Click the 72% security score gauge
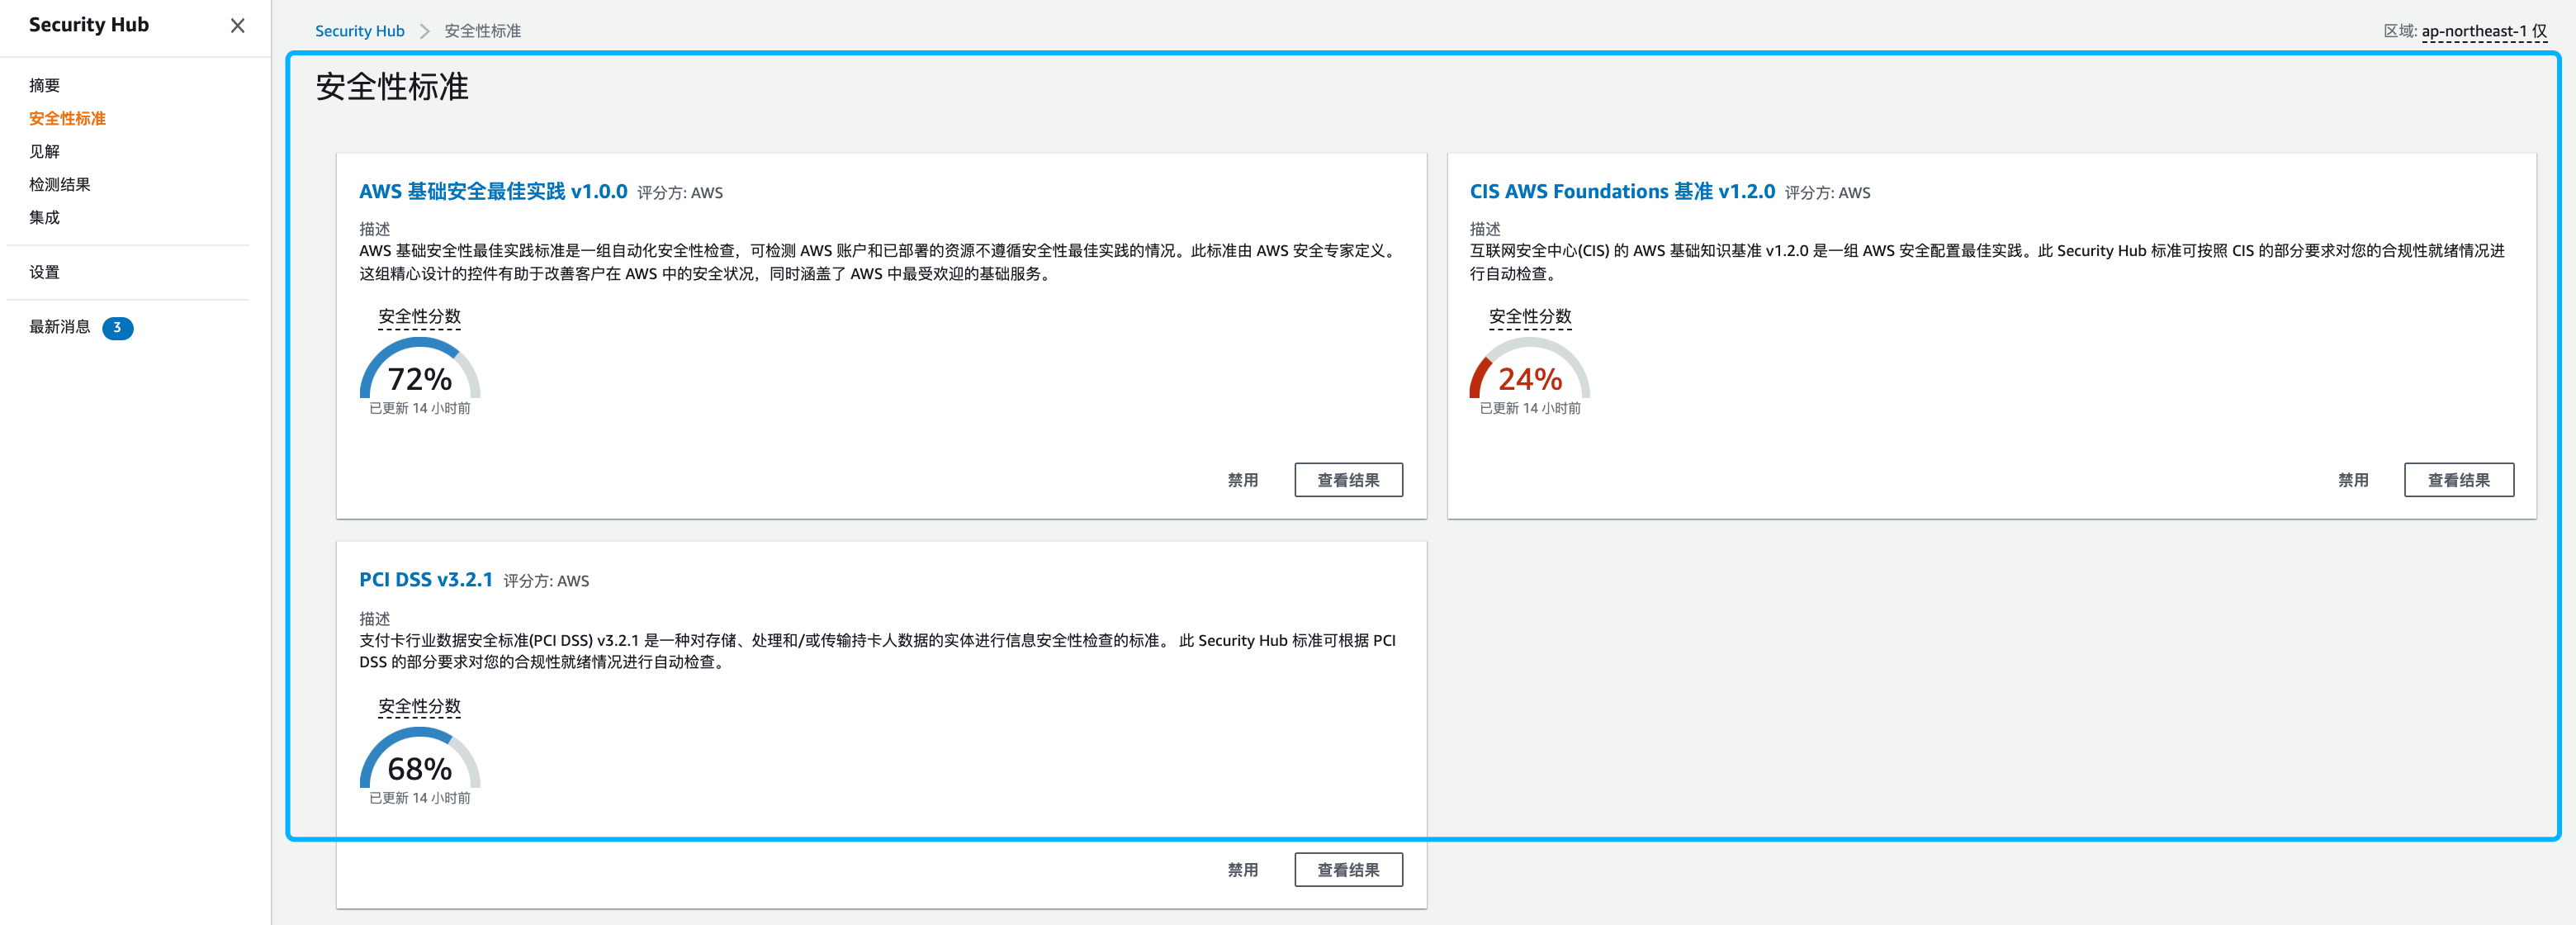This screenshot has width=2576, height=925. point(419,372)
